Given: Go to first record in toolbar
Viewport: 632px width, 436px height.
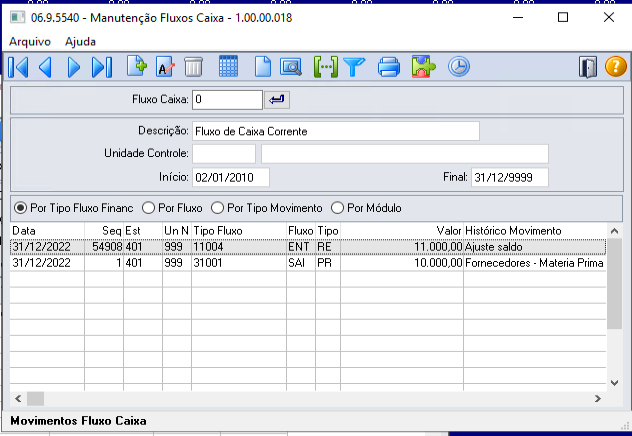Looking at the screenshot, I should pyautogui.click(x=18, y=67).
